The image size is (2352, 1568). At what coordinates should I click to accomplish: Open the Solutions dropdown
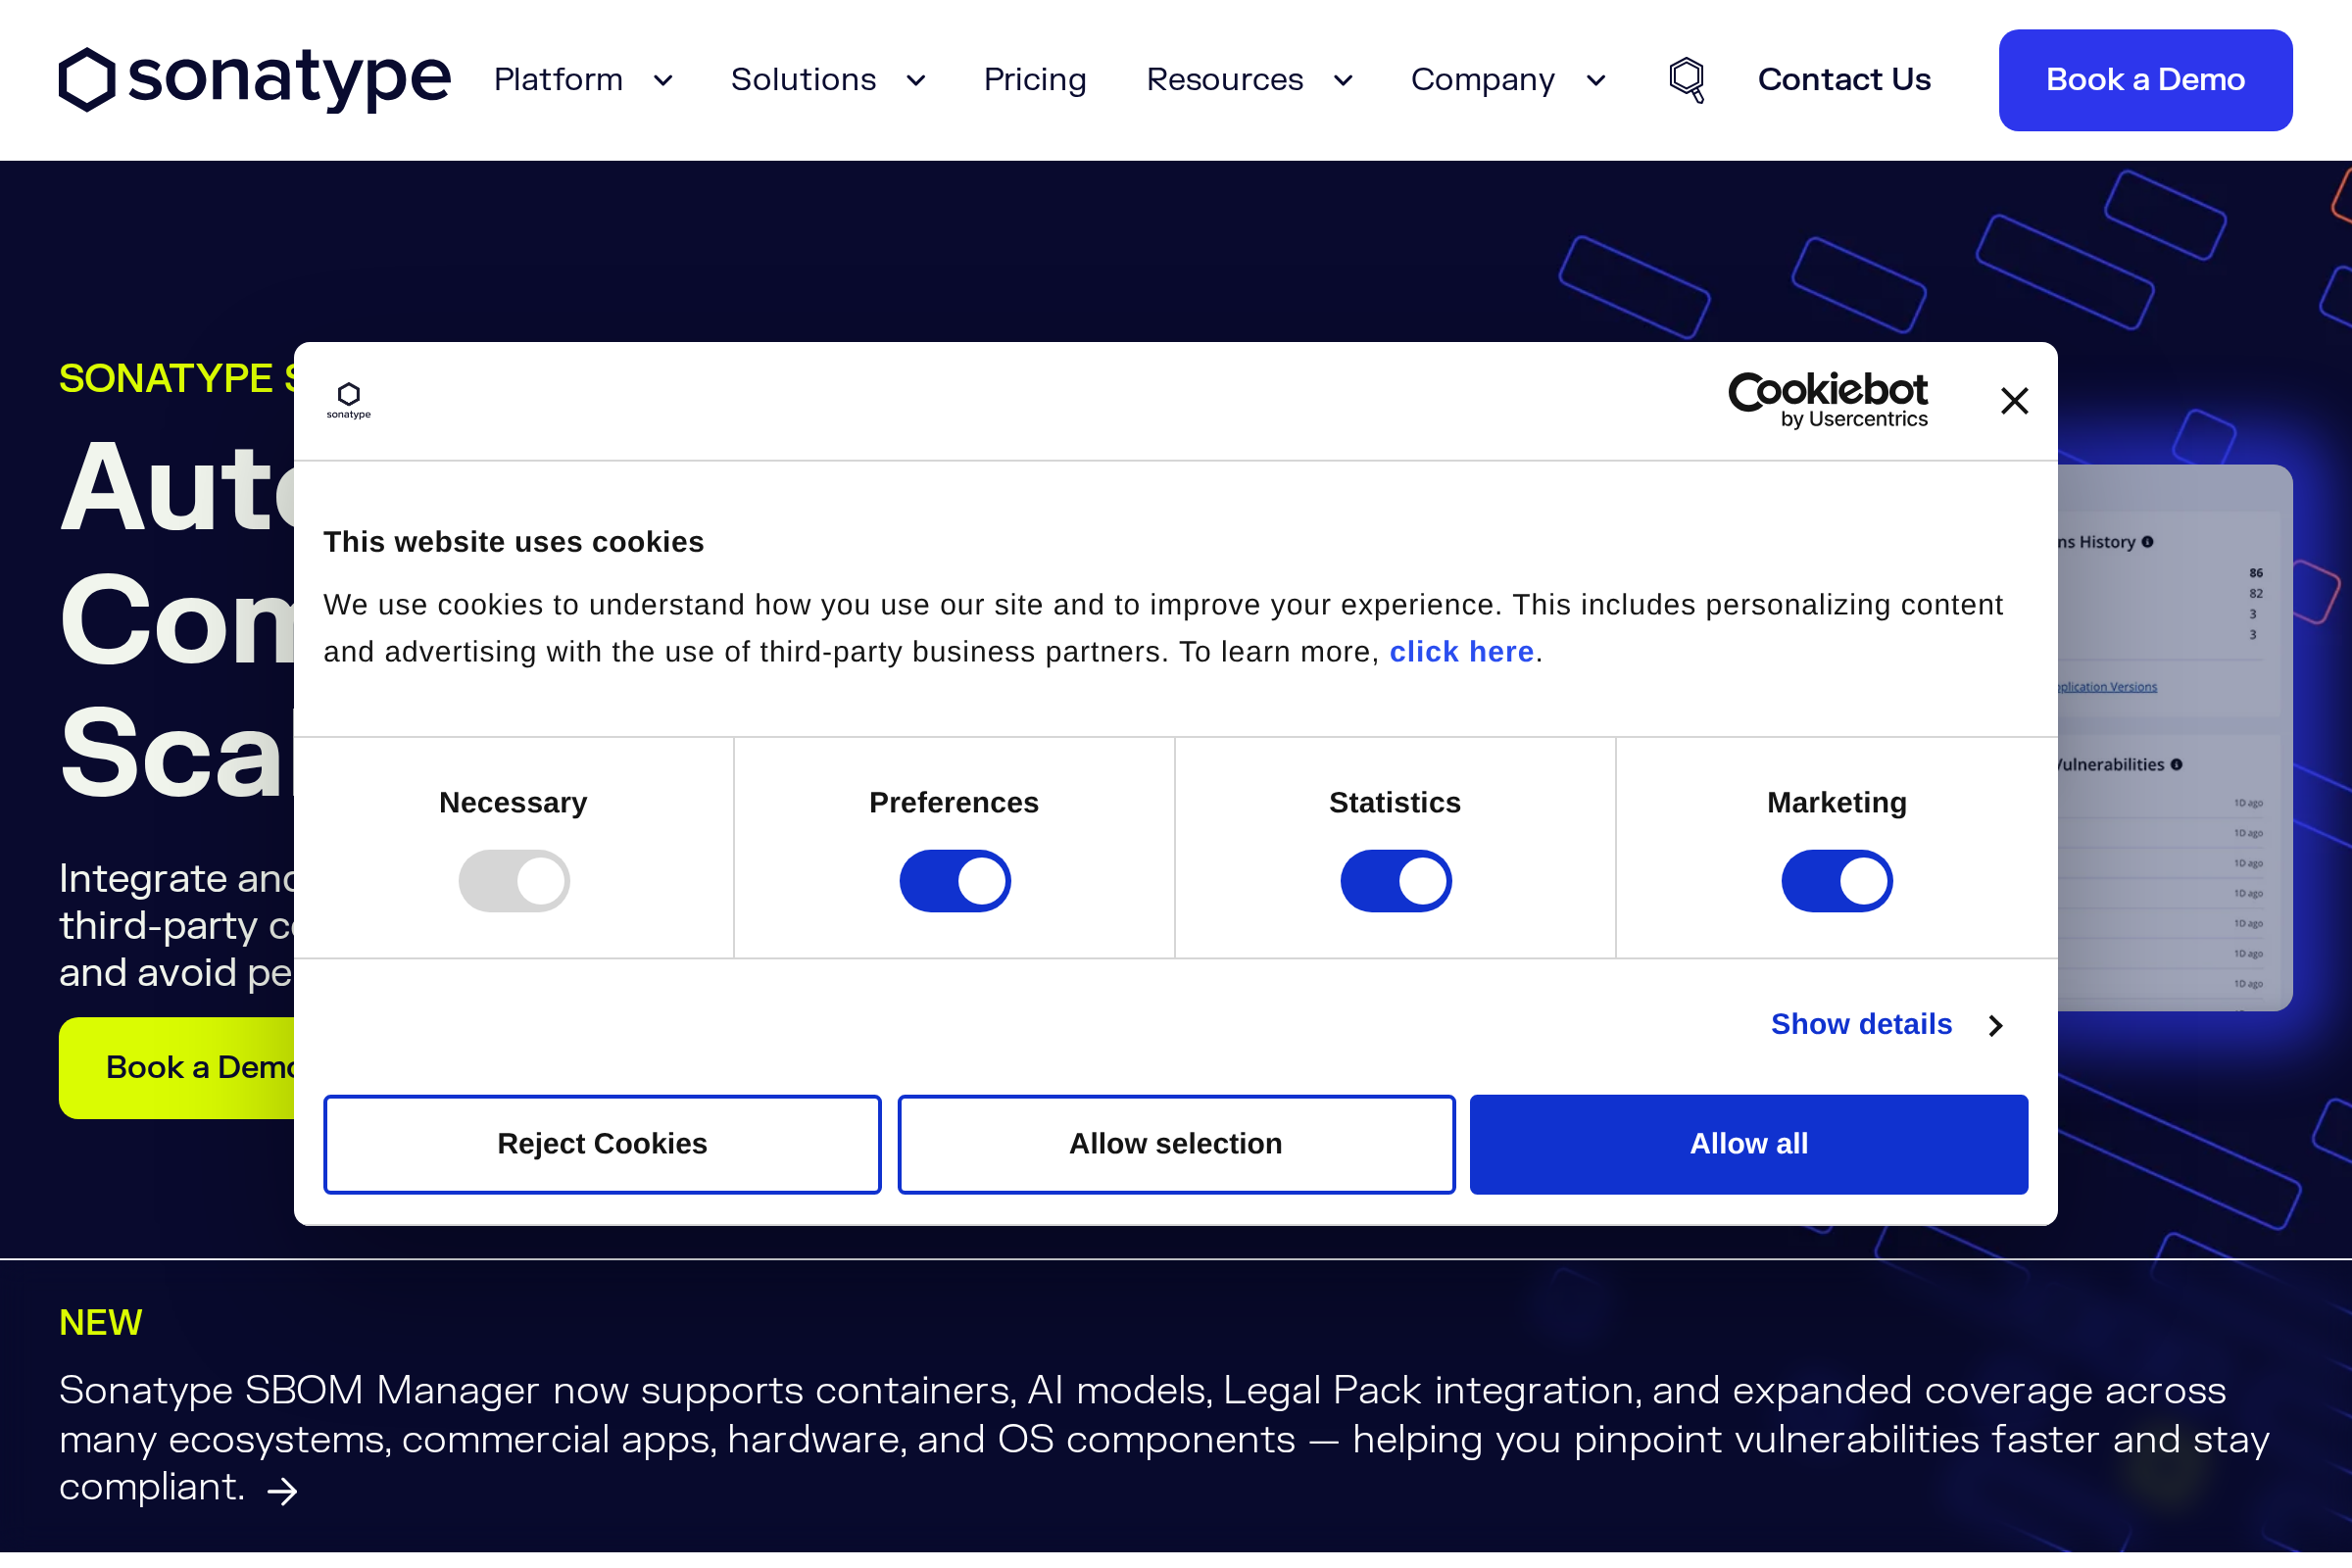click(x=828, y=79)
